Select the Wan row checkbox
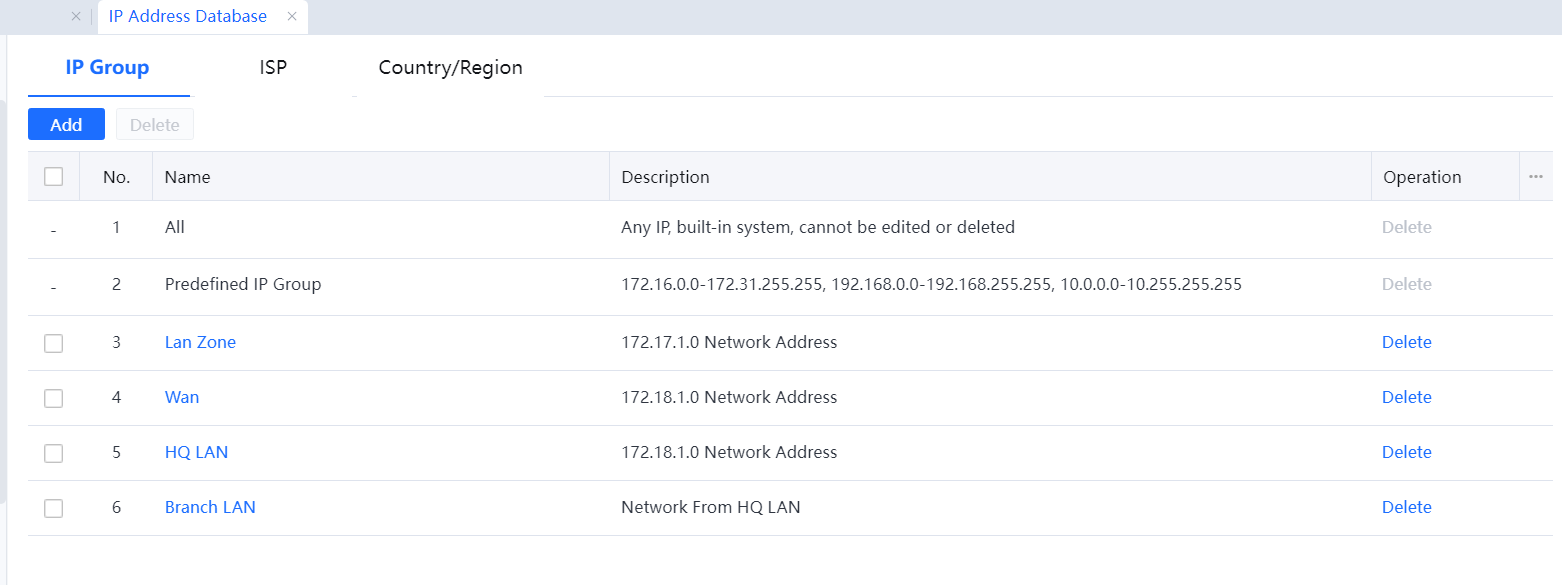 (54, 398)
